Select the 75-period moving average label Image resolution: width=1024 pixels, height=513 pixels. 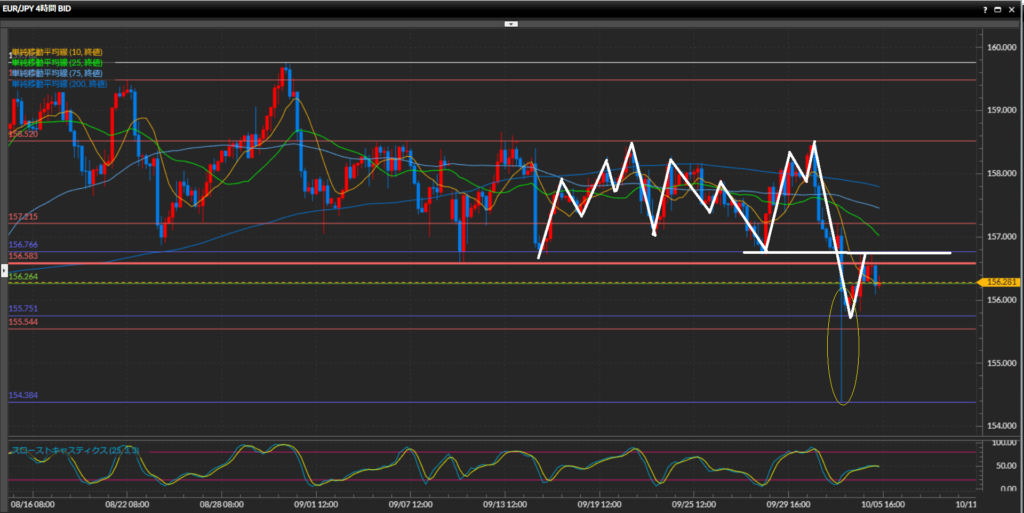tap(56, 73)
